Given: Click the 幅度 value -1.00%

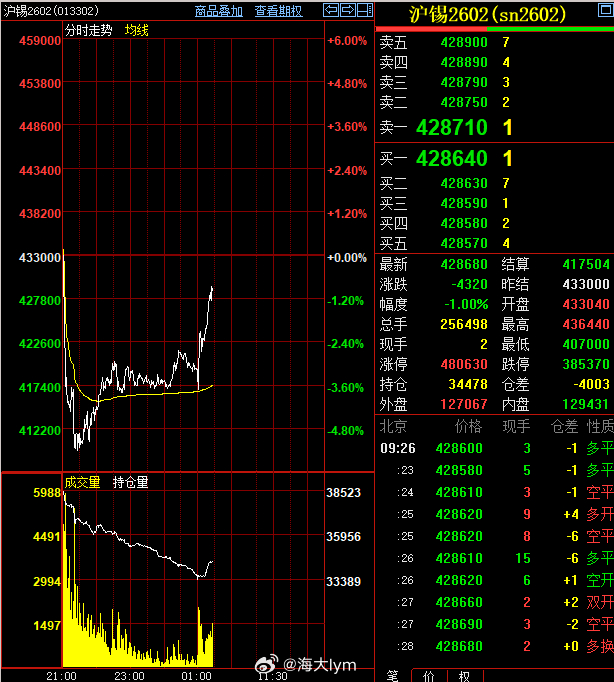Looking at the screenshot, I should point(466,304).
